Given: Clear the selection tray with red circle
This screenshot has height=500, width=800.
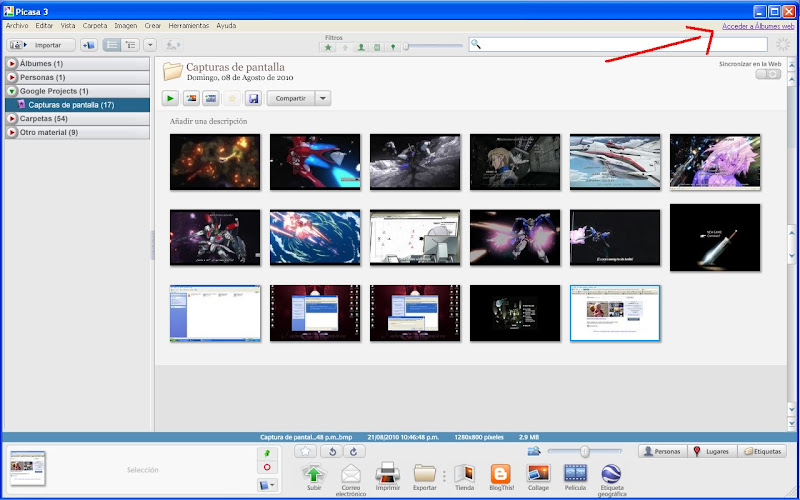Looking at the screenshot, I should tap(267, 467).
